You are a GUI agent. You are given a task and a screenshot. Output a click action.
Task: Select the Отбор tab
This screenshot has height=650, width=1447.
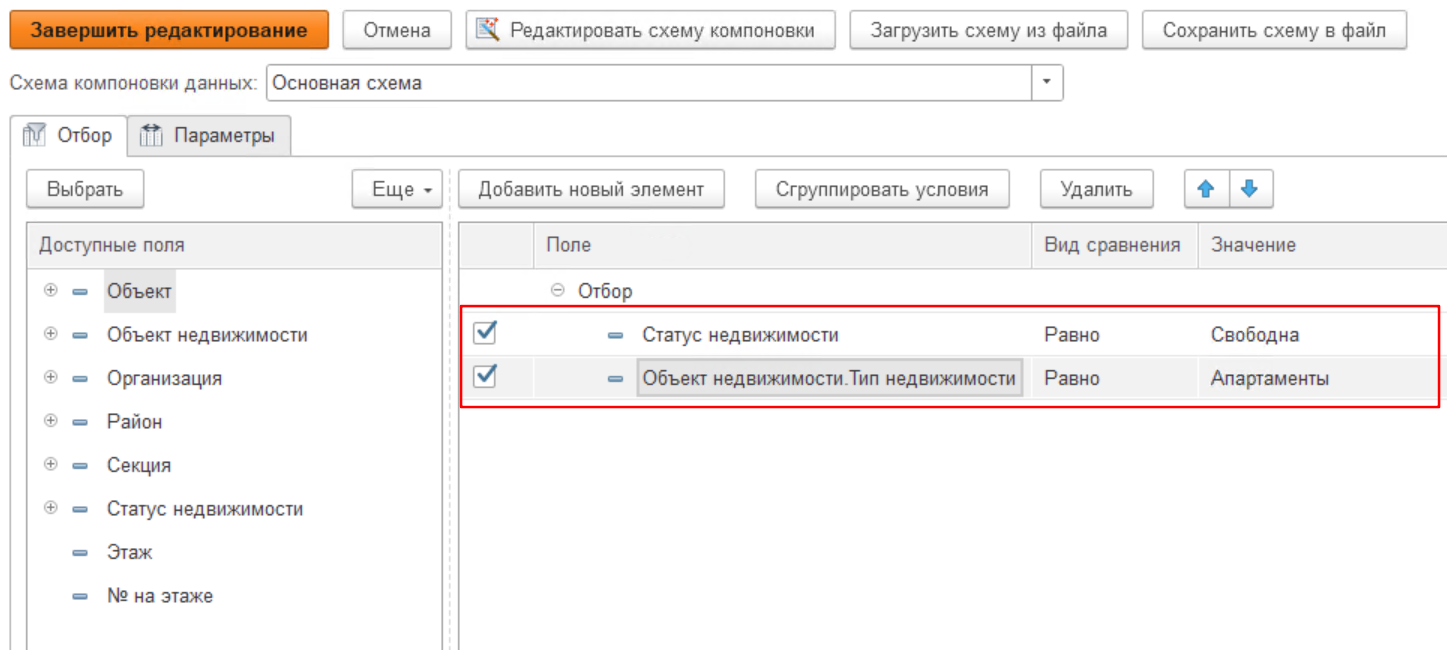coord(69,136)
